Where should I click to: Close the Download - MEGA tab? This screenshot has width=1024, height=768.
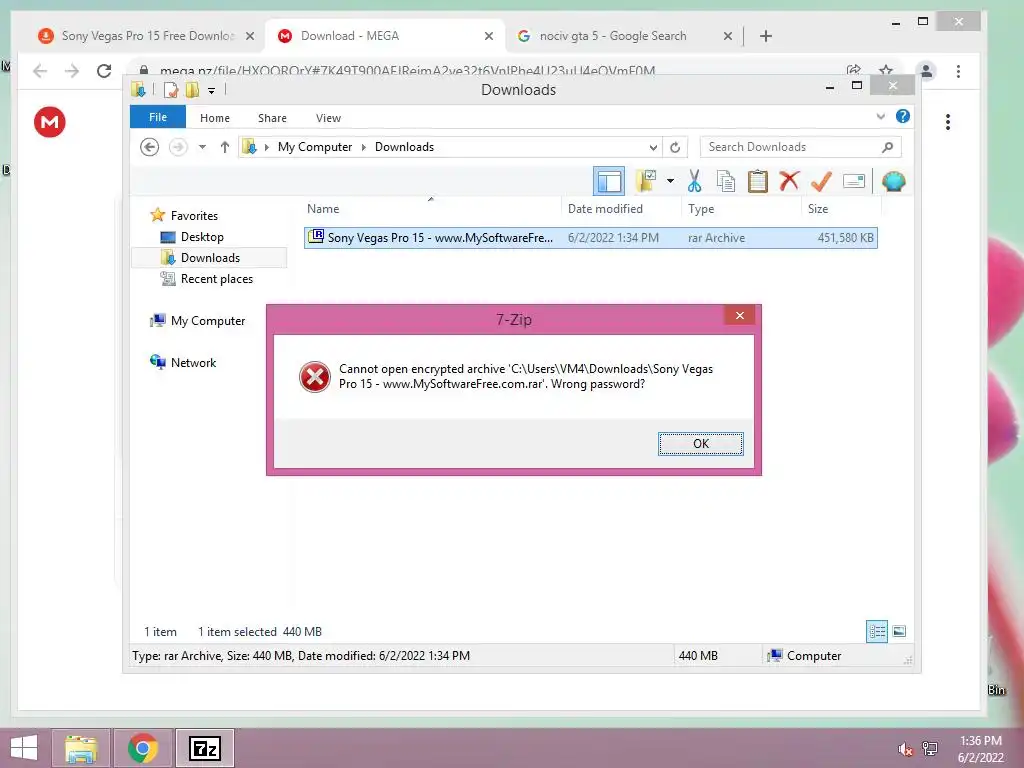(488, 37)
